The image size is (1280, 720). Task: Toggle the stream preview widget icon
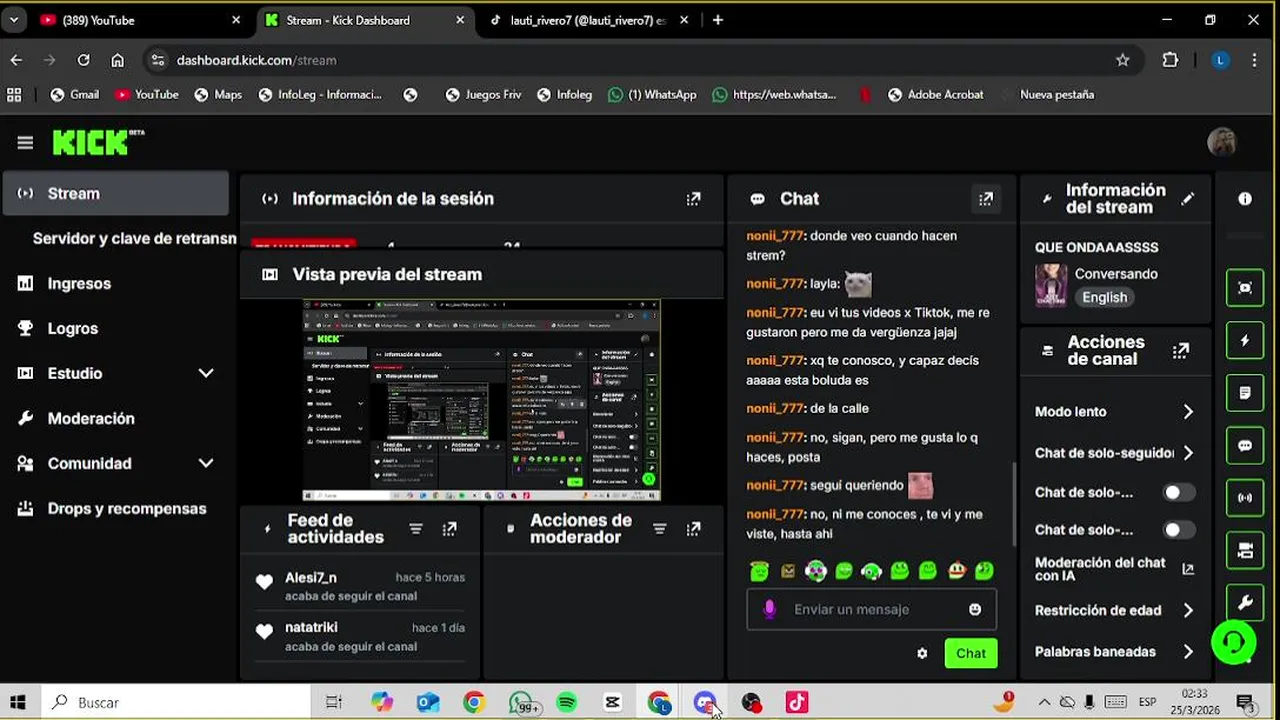[x=1245, y=288]
